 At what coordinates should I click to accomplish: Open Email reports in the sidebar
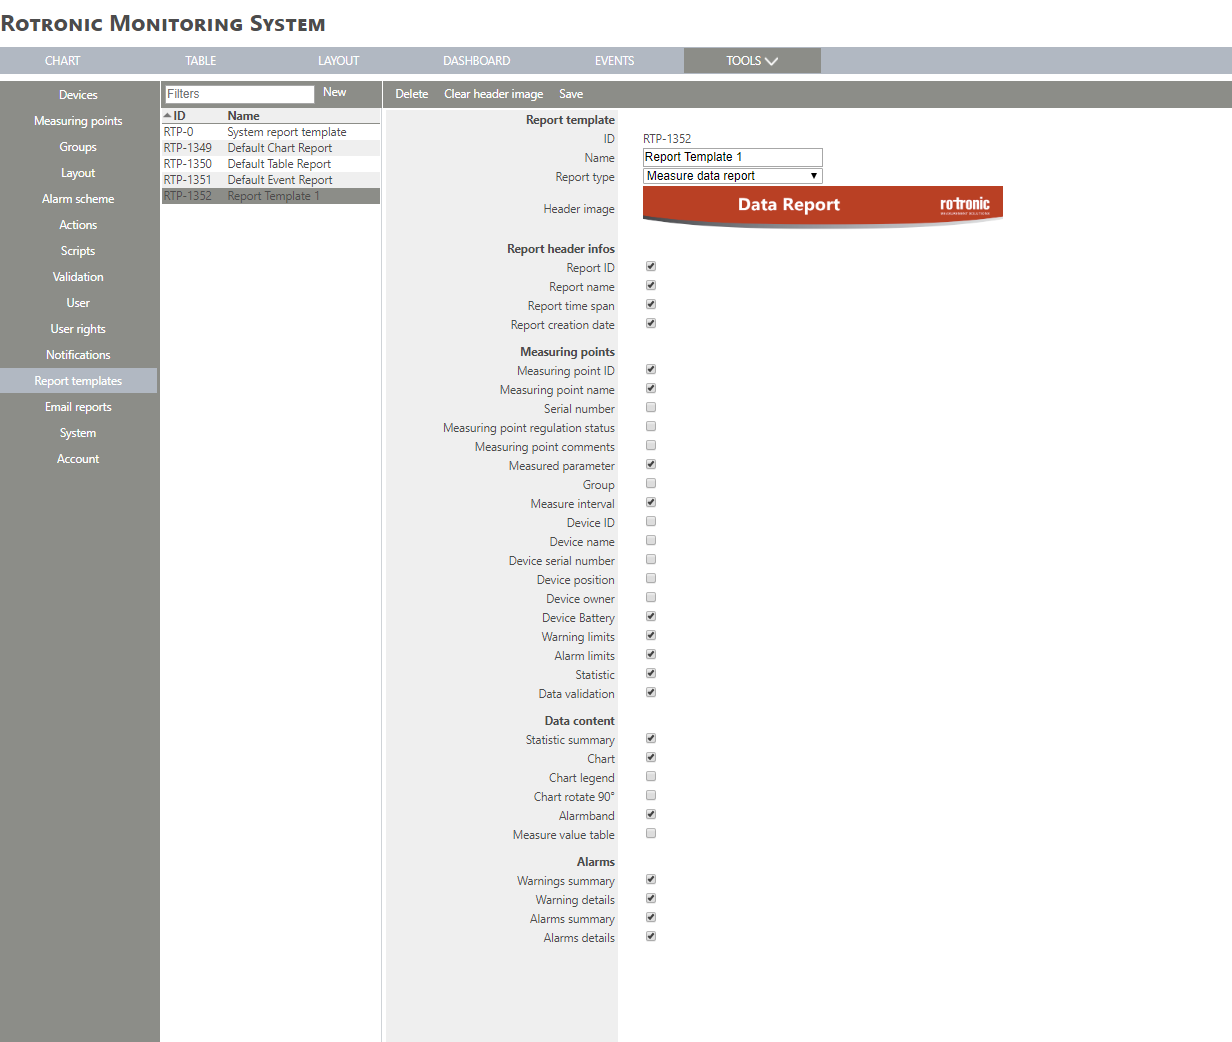point(78,407)
